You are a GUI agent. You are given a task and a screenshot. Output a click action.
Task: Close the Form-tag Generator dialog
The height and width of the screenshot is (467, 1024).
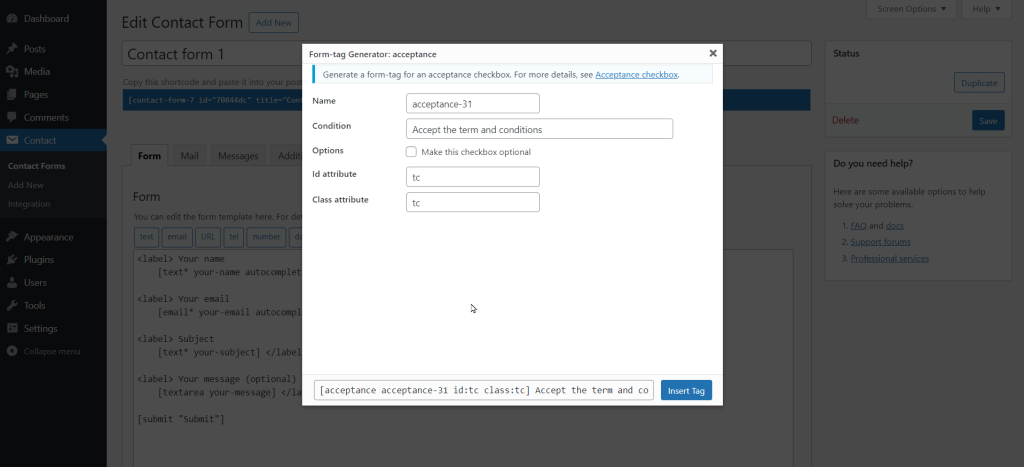(x=713, y=53)
